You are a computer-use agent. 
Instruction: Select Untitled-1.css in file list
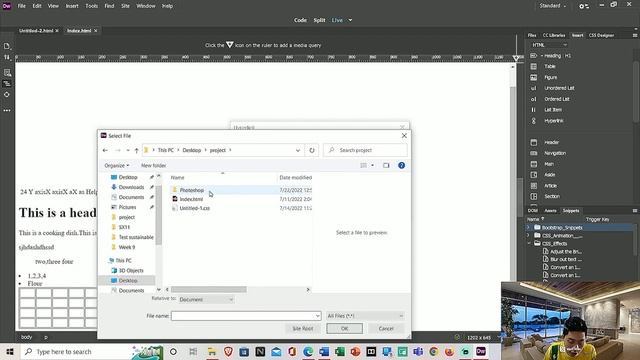[194, 208]
